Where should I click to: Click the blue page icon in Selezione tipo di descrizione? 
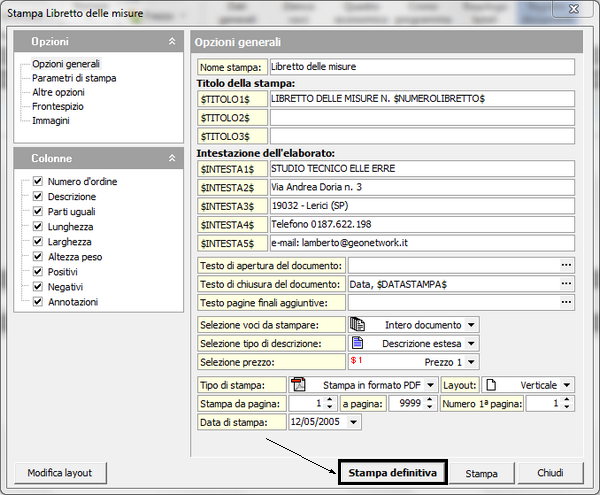point(356,343)
